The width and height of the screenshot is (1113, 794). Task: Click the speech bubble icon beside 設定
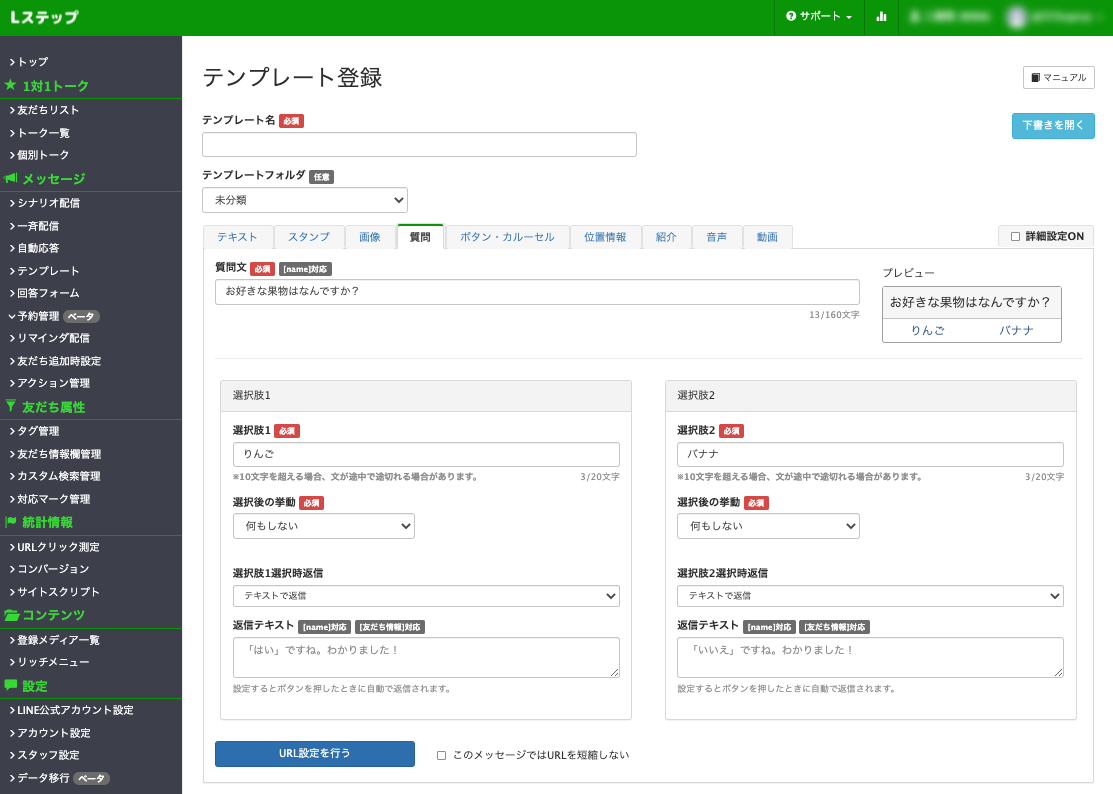(x=10, y=686)
